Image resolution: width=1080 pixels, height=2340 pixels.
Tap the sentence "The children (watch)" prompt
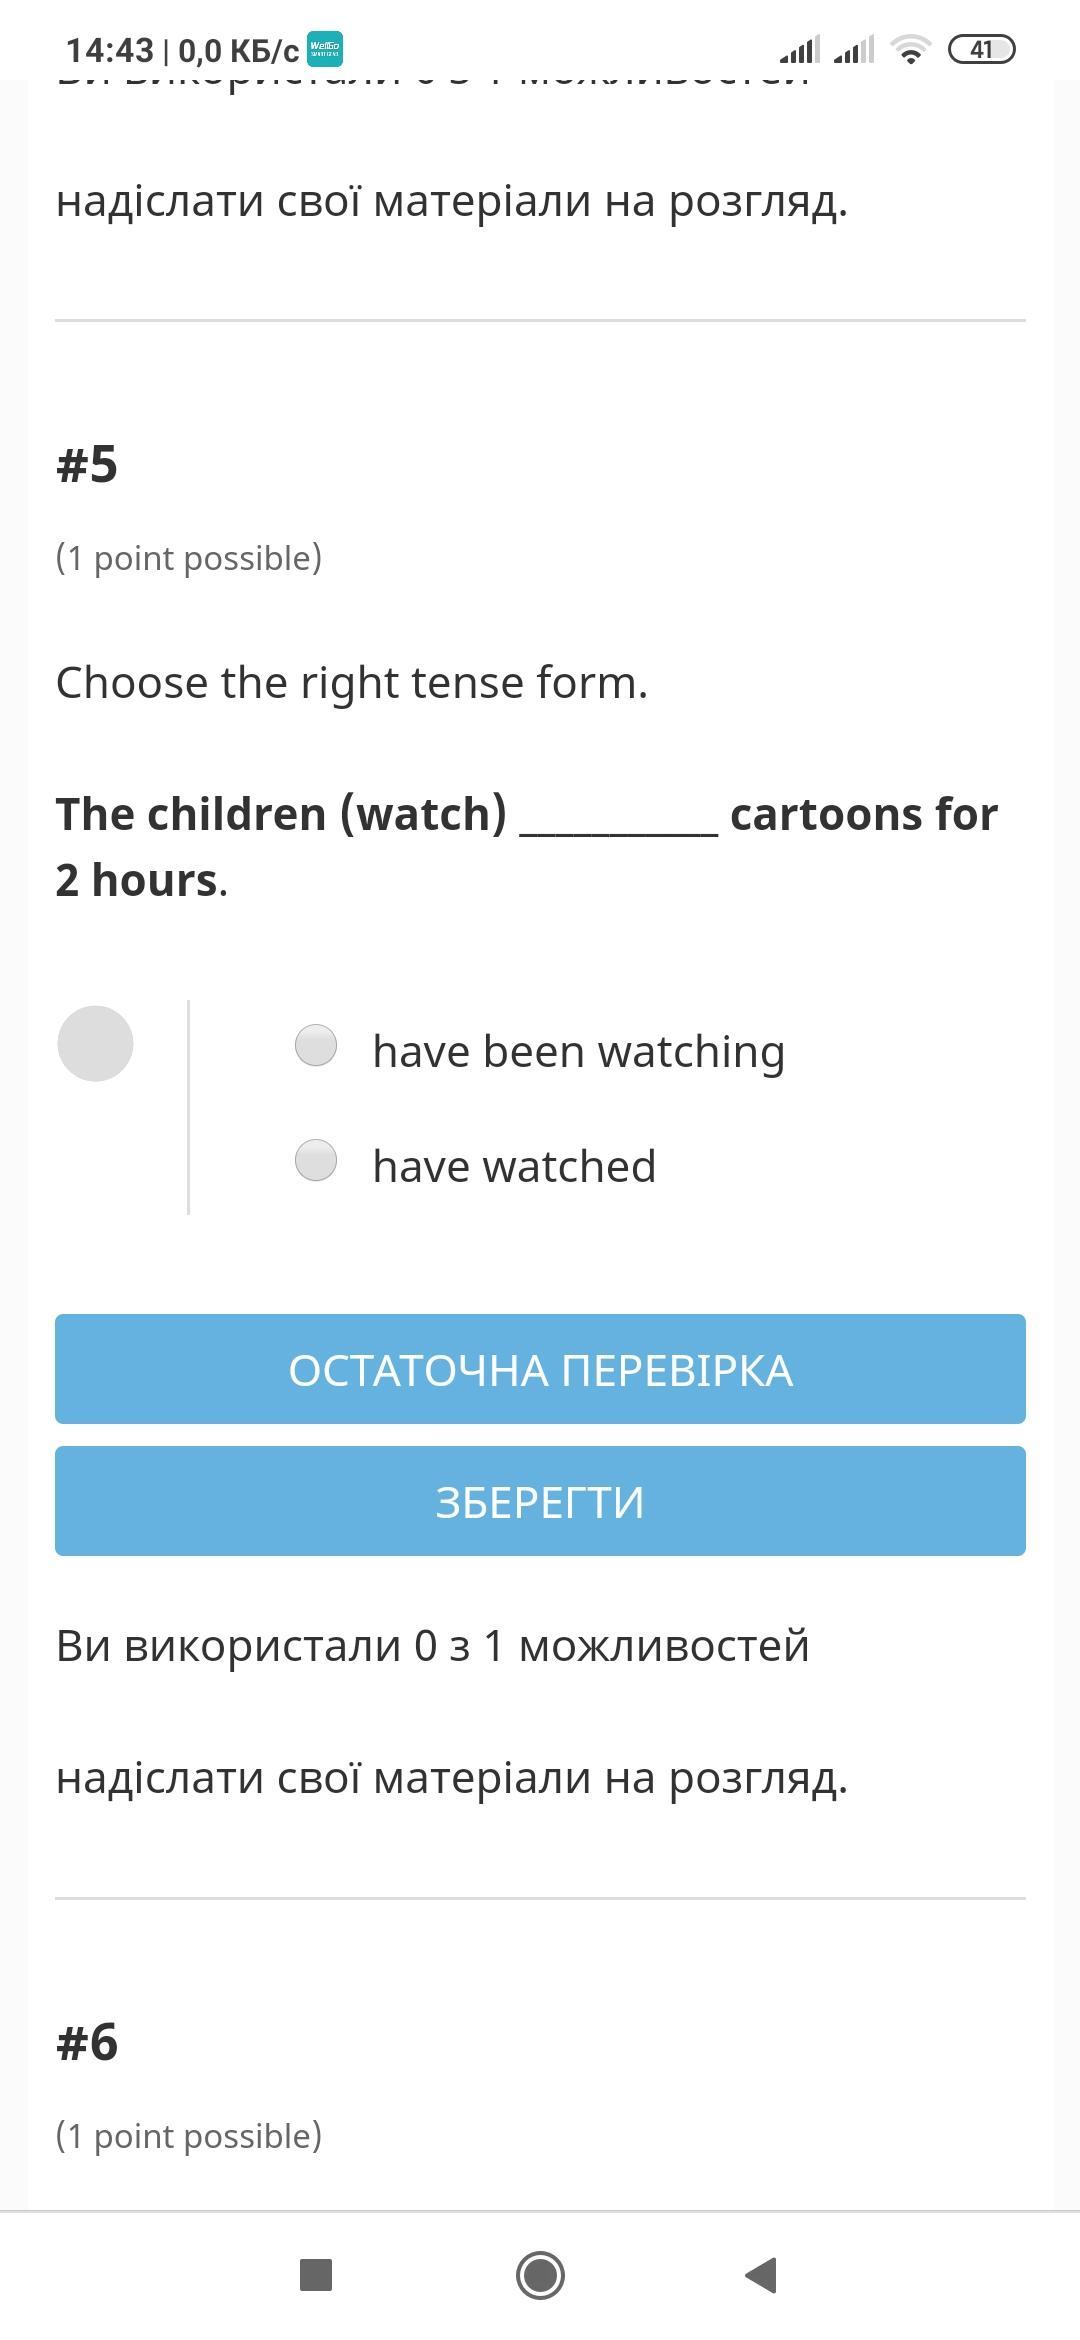(x=281, y=814)
